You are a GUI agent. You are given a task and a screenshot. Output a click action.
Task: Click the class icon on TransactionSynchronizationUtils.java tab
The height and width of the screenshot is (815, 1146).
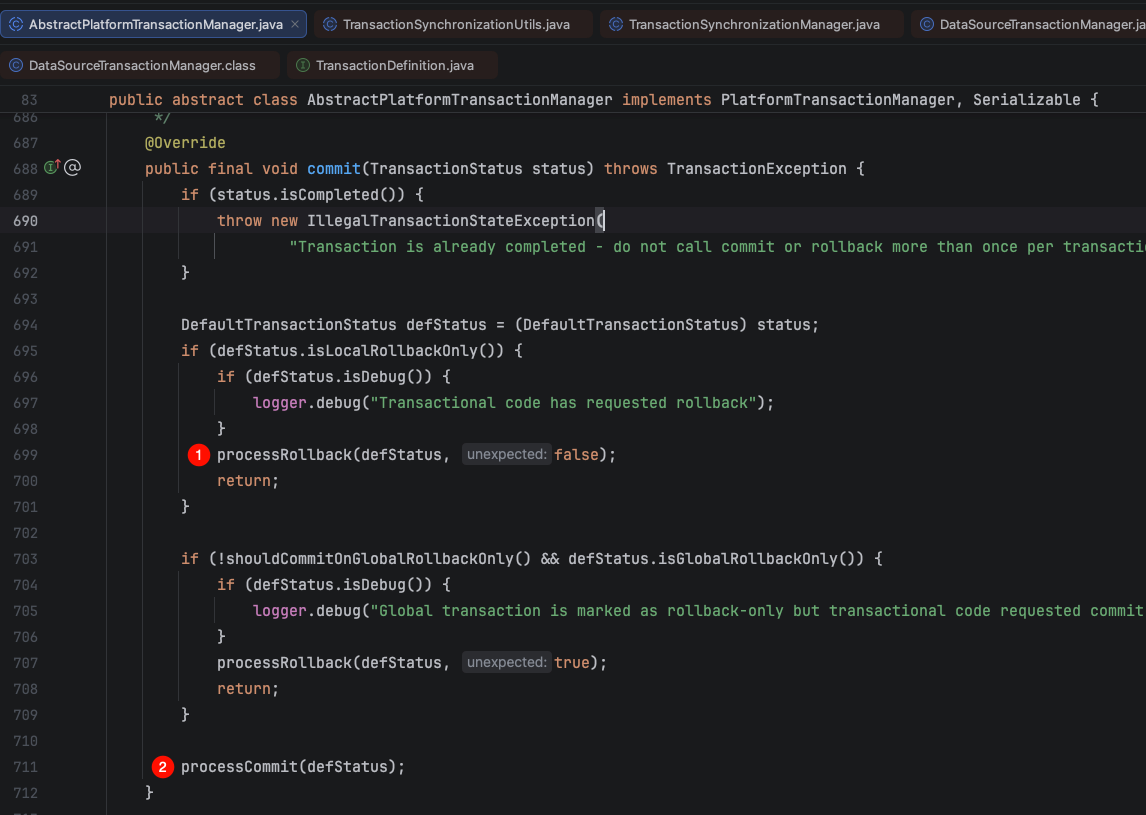[x=330, y=24]
